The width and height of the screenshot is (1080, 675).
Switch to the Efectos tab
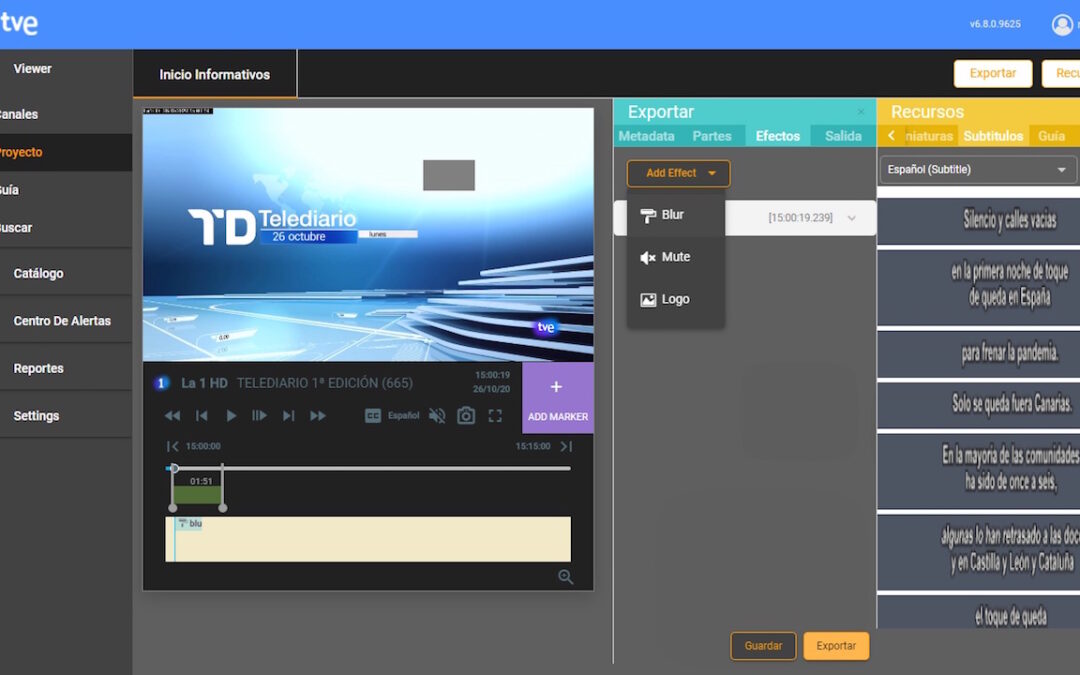778,136
